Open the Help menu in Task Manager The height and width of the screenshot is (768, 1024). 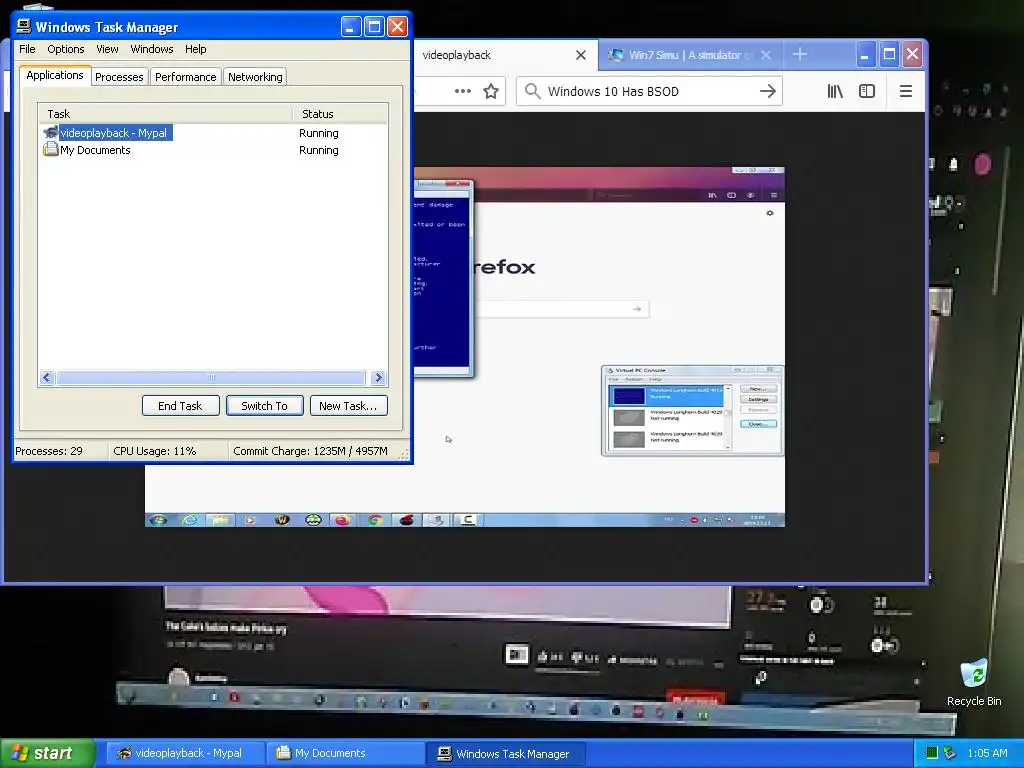click(195, 49)
